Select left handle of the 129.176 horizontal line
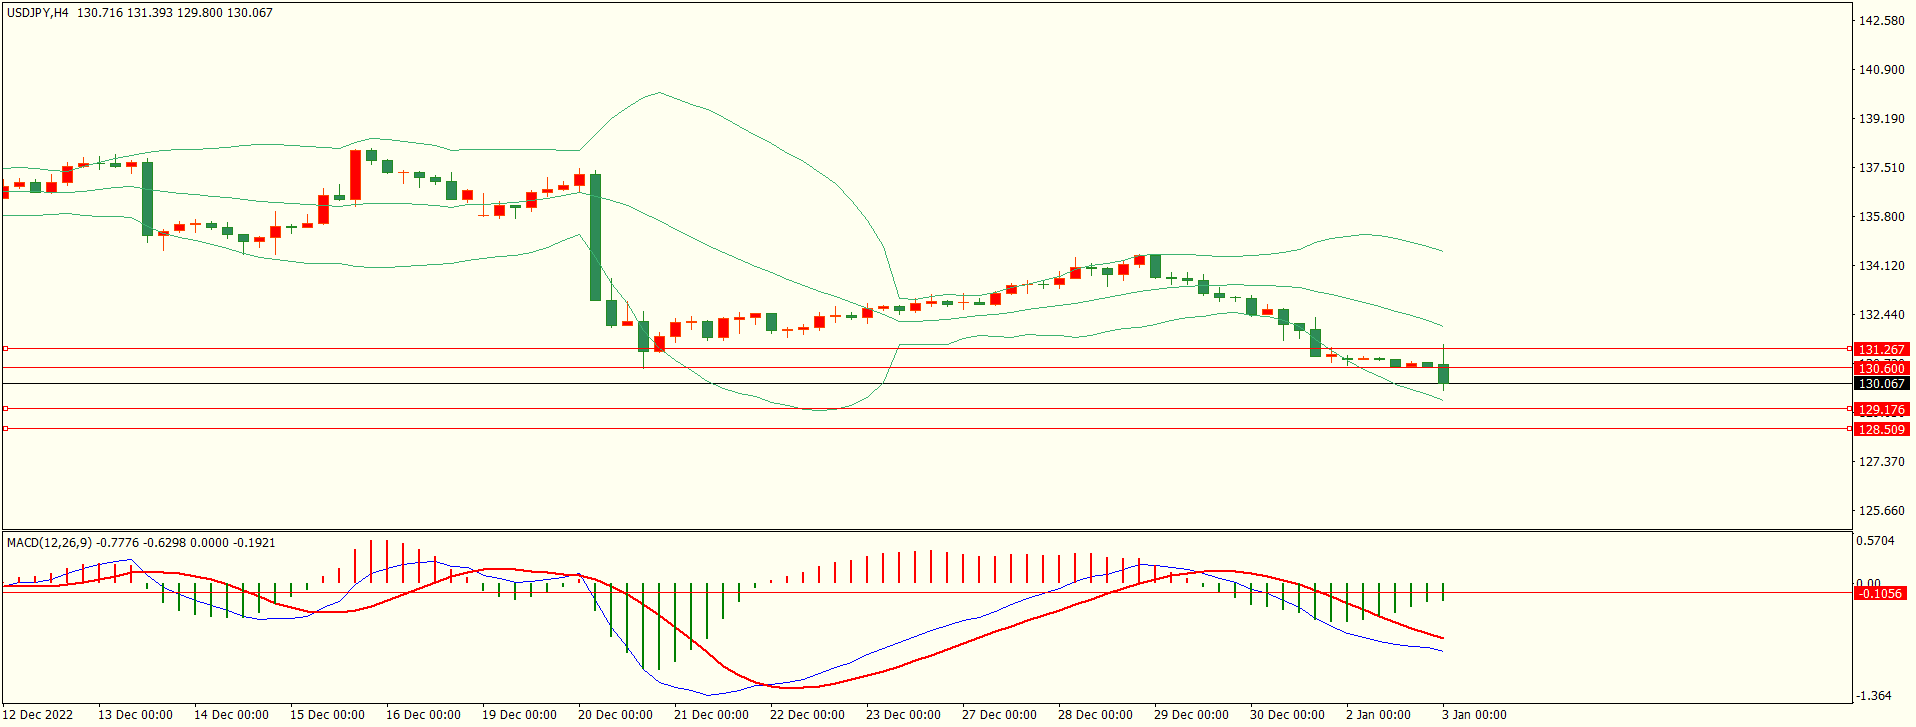The width and height of the screenshot is (1916, 727). (5, 409)
